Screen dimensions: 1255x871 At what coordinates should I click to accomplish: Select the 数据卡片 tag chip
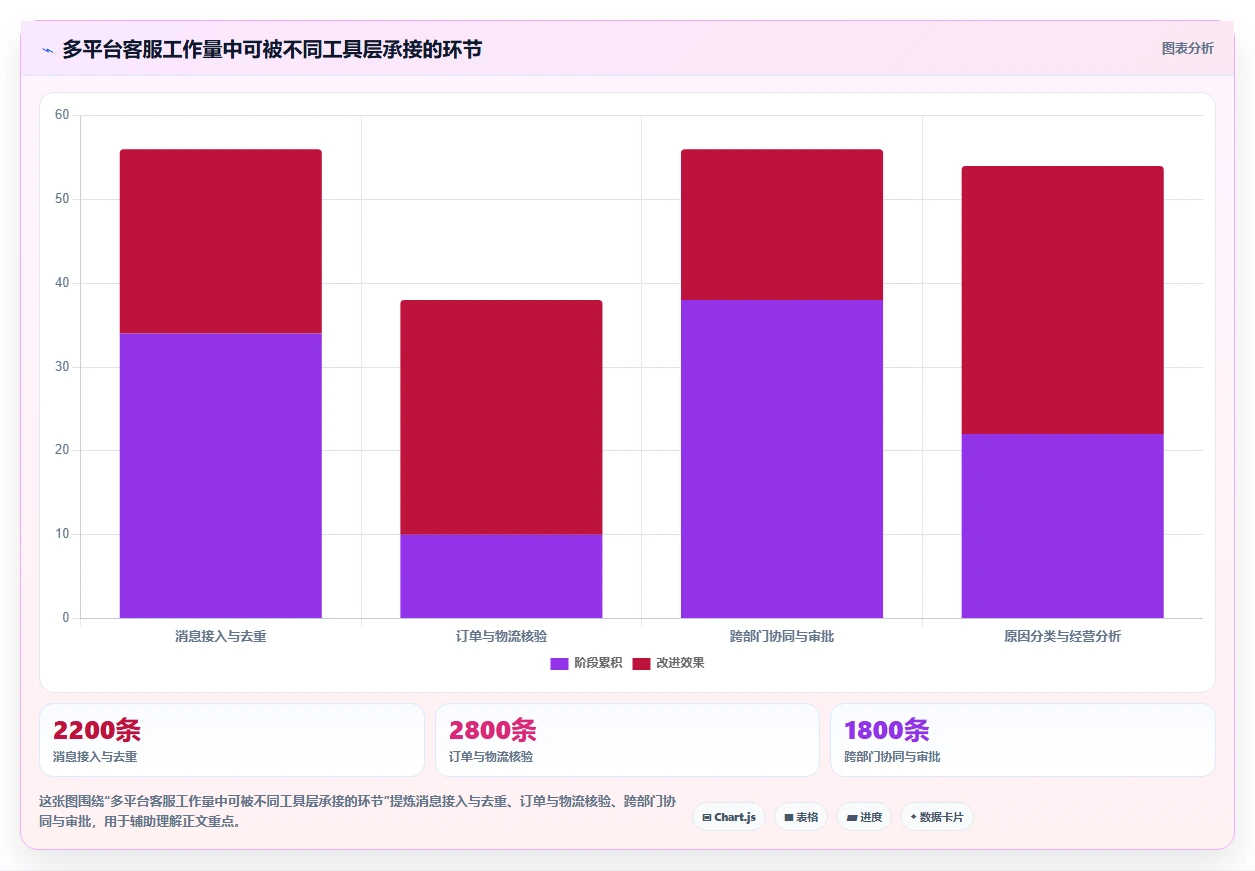937,817
